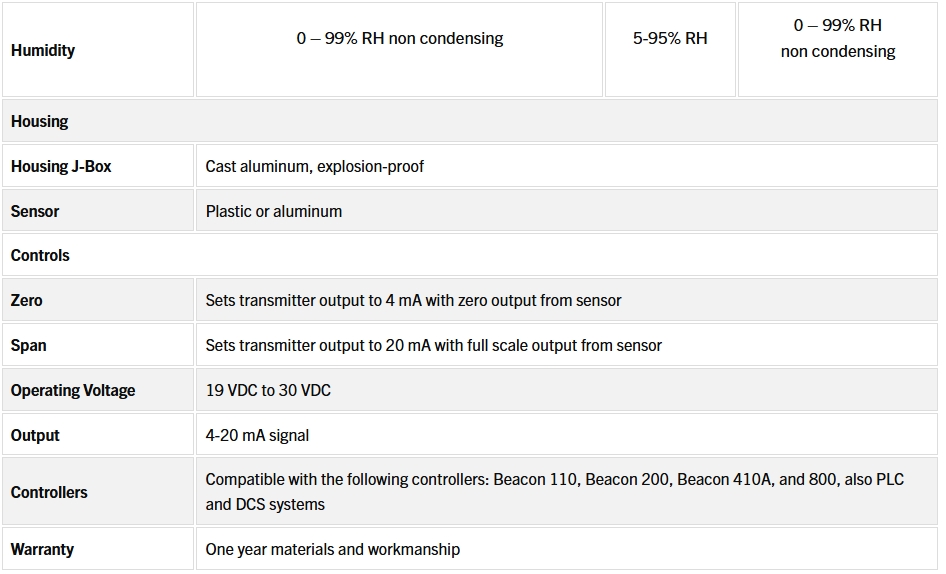Click "Cast aluminum, explosion-proof" text
This screenshot has width=946, height=574.
click(x=314, y=166)
